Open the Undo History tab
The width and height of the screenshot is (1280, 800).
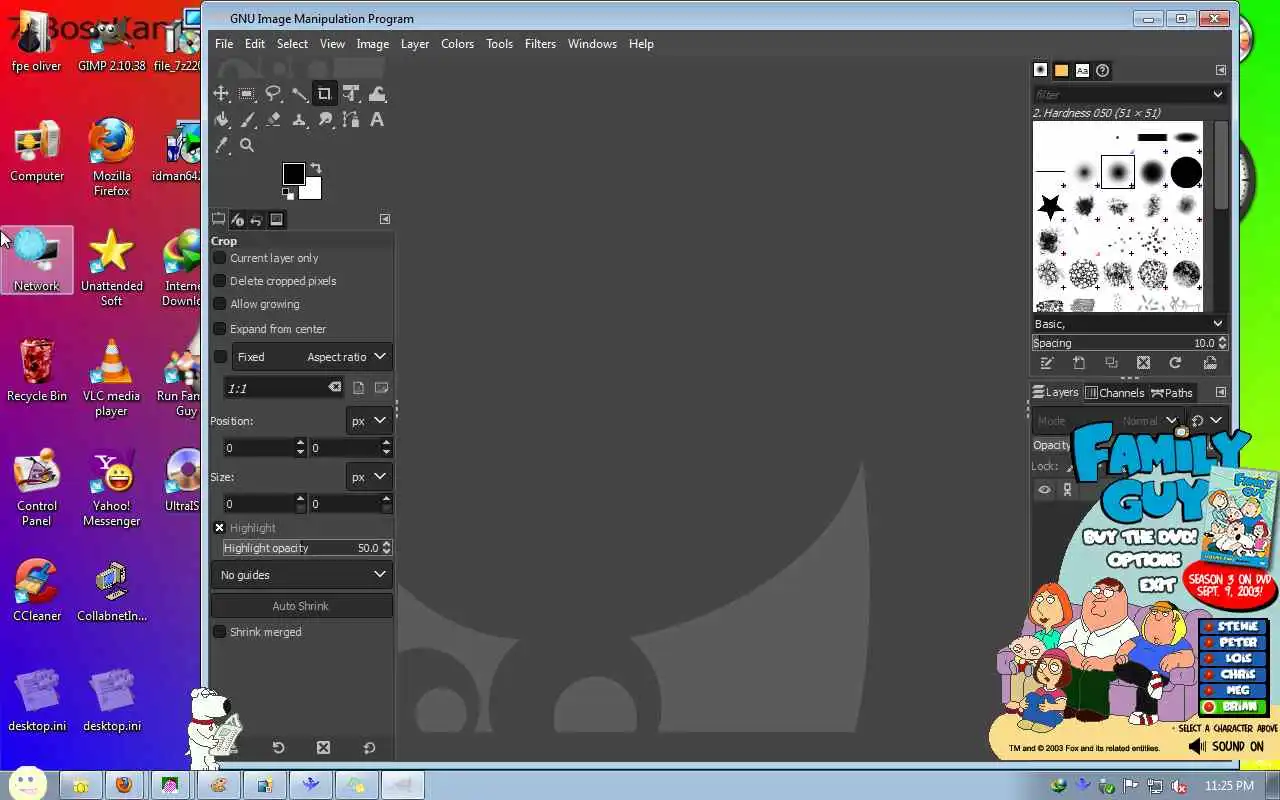[x=256, y=220]
